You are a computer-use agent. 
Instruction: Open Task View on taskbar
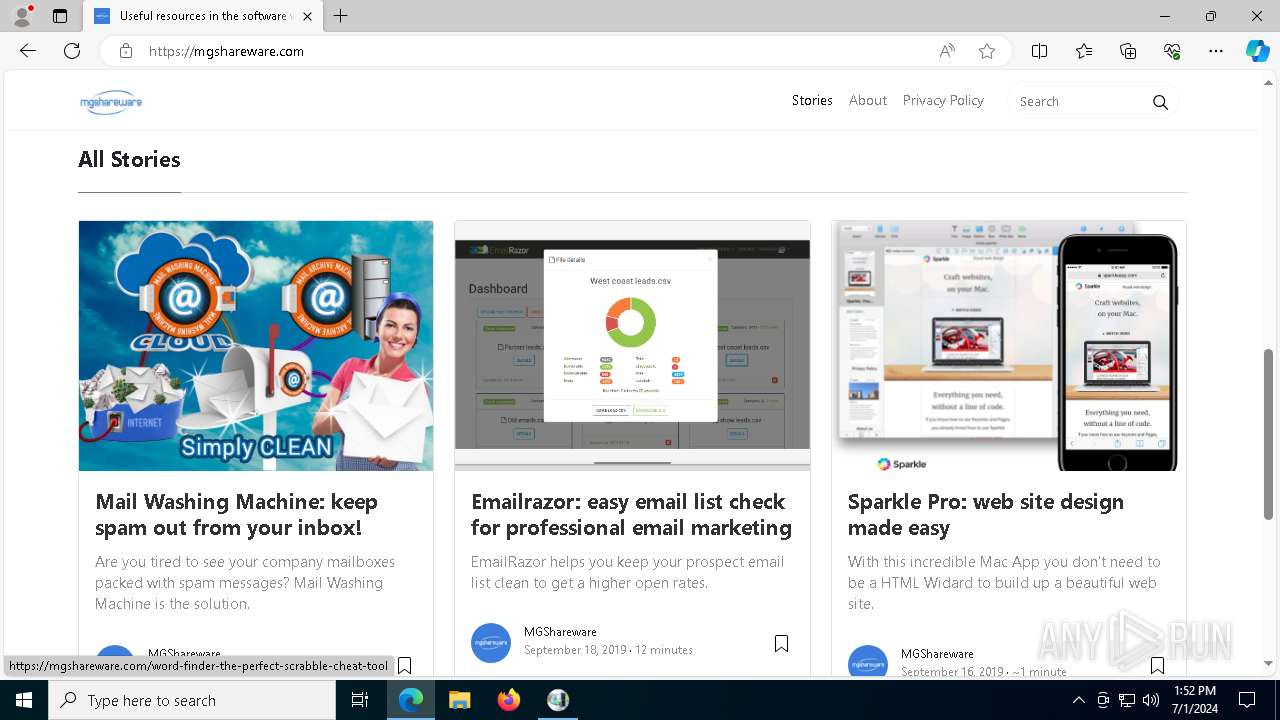tap(360, 700)
